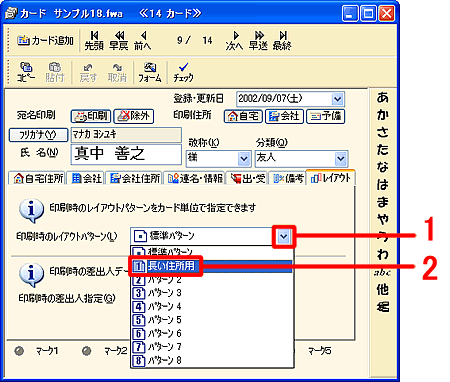This screenshot has height=382, width=450.
Task: Choose パターン 4 from the list
Action: (212, 306)
